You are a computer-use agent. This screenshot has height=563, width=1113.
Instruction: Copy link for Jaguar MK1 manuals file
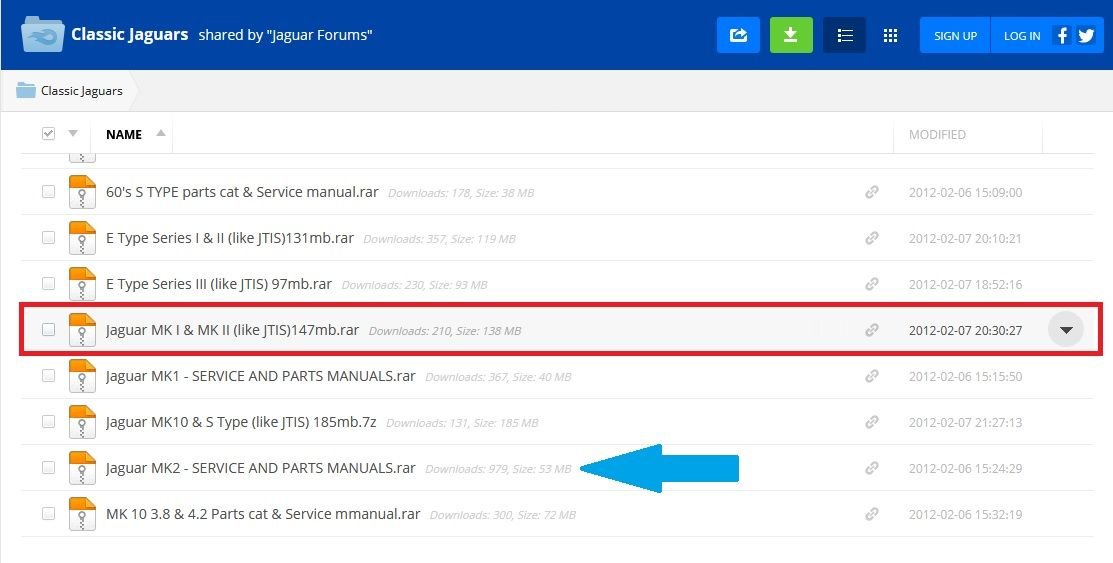click(872, 376)
